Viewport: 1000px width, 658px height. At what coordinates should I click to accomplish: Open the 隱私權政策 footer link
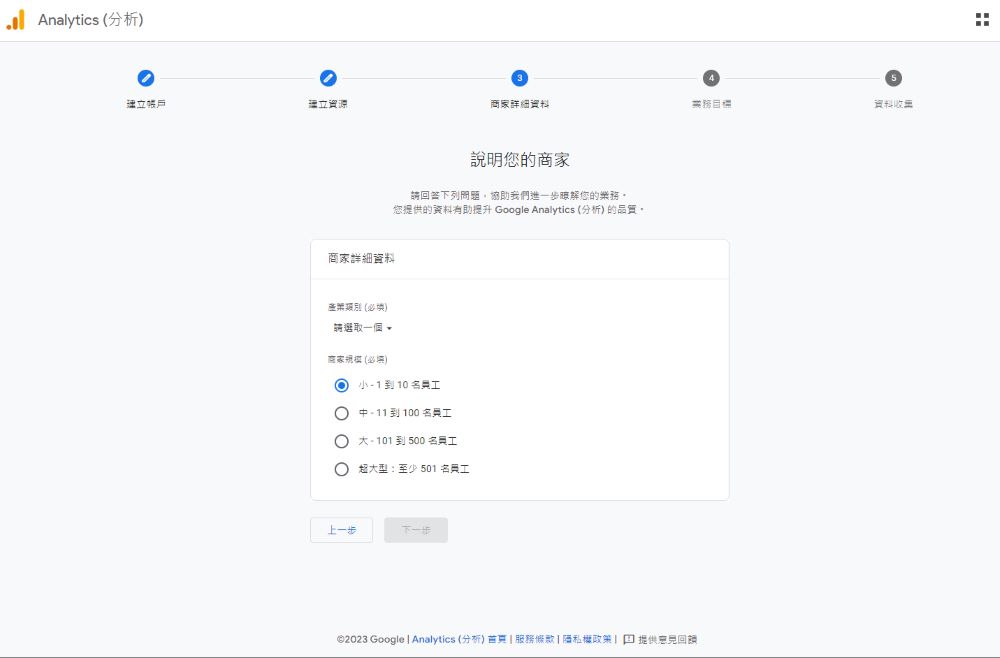click(x=587, y=640)
